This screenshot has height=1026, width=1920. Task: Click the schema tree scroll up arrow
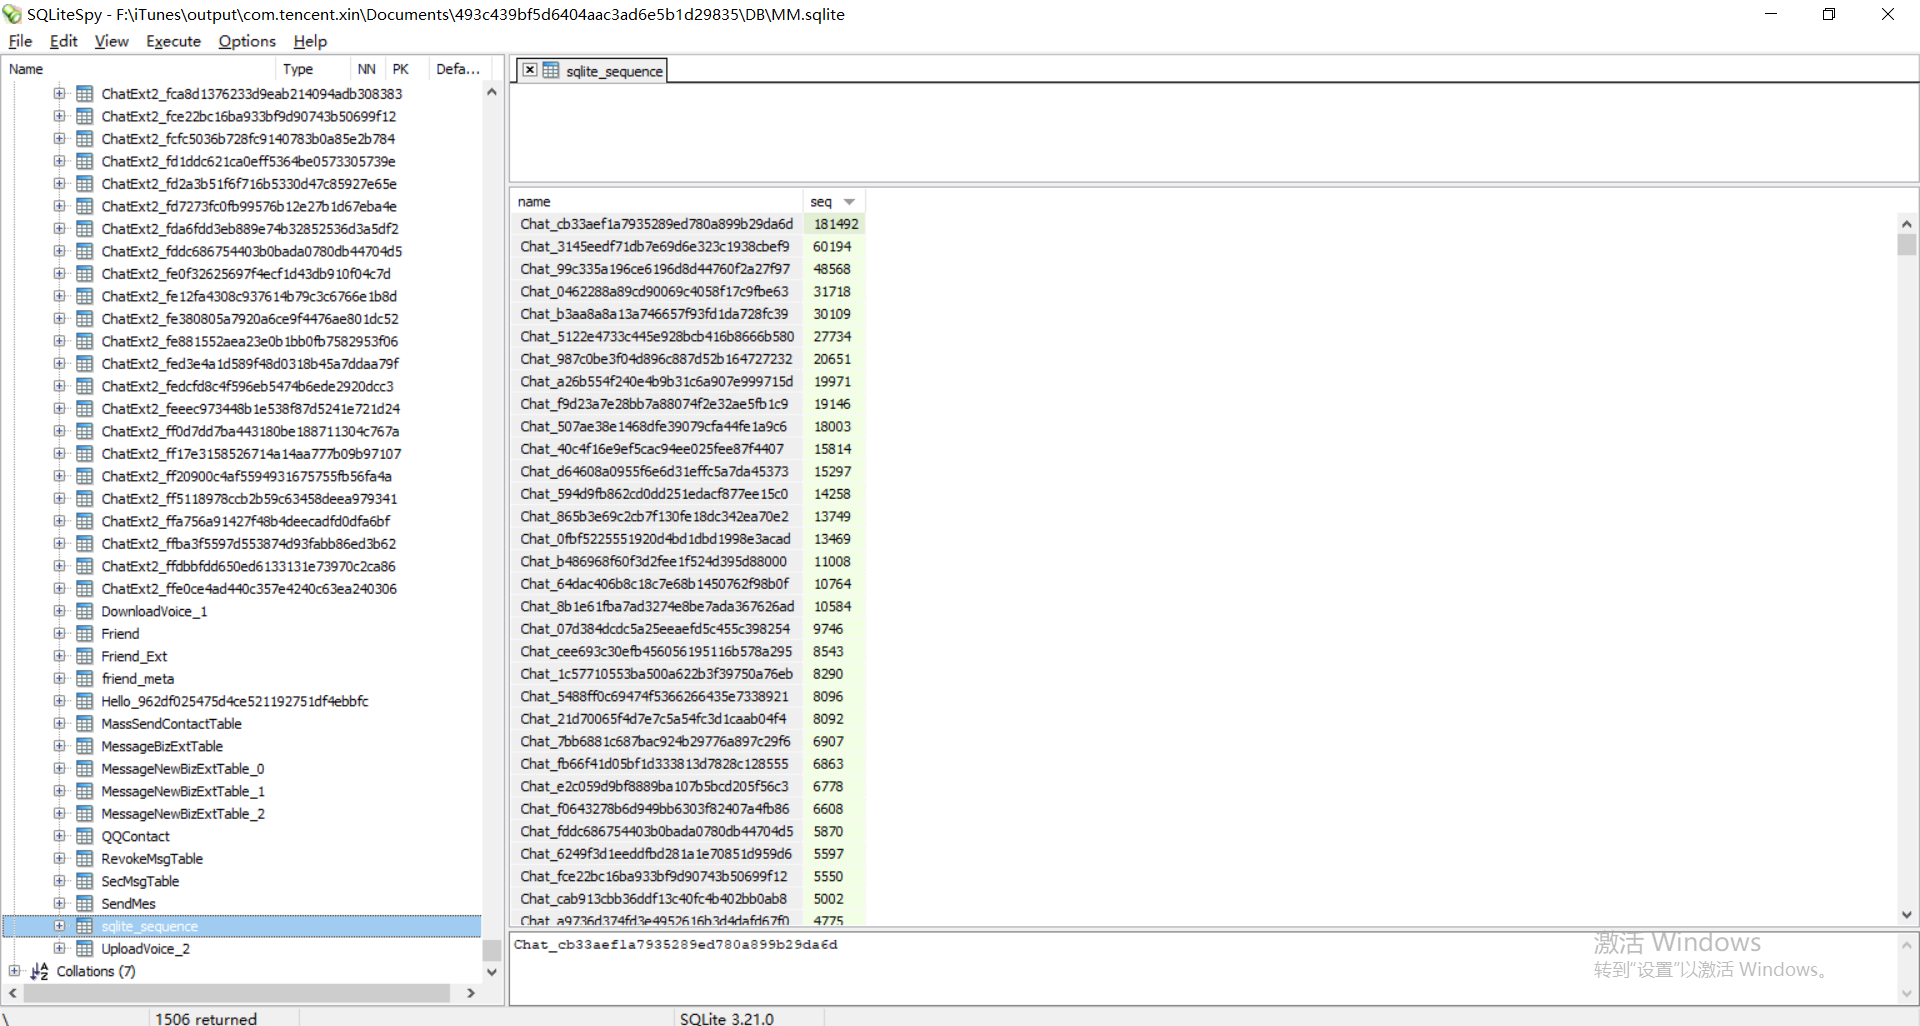(491, 92)
